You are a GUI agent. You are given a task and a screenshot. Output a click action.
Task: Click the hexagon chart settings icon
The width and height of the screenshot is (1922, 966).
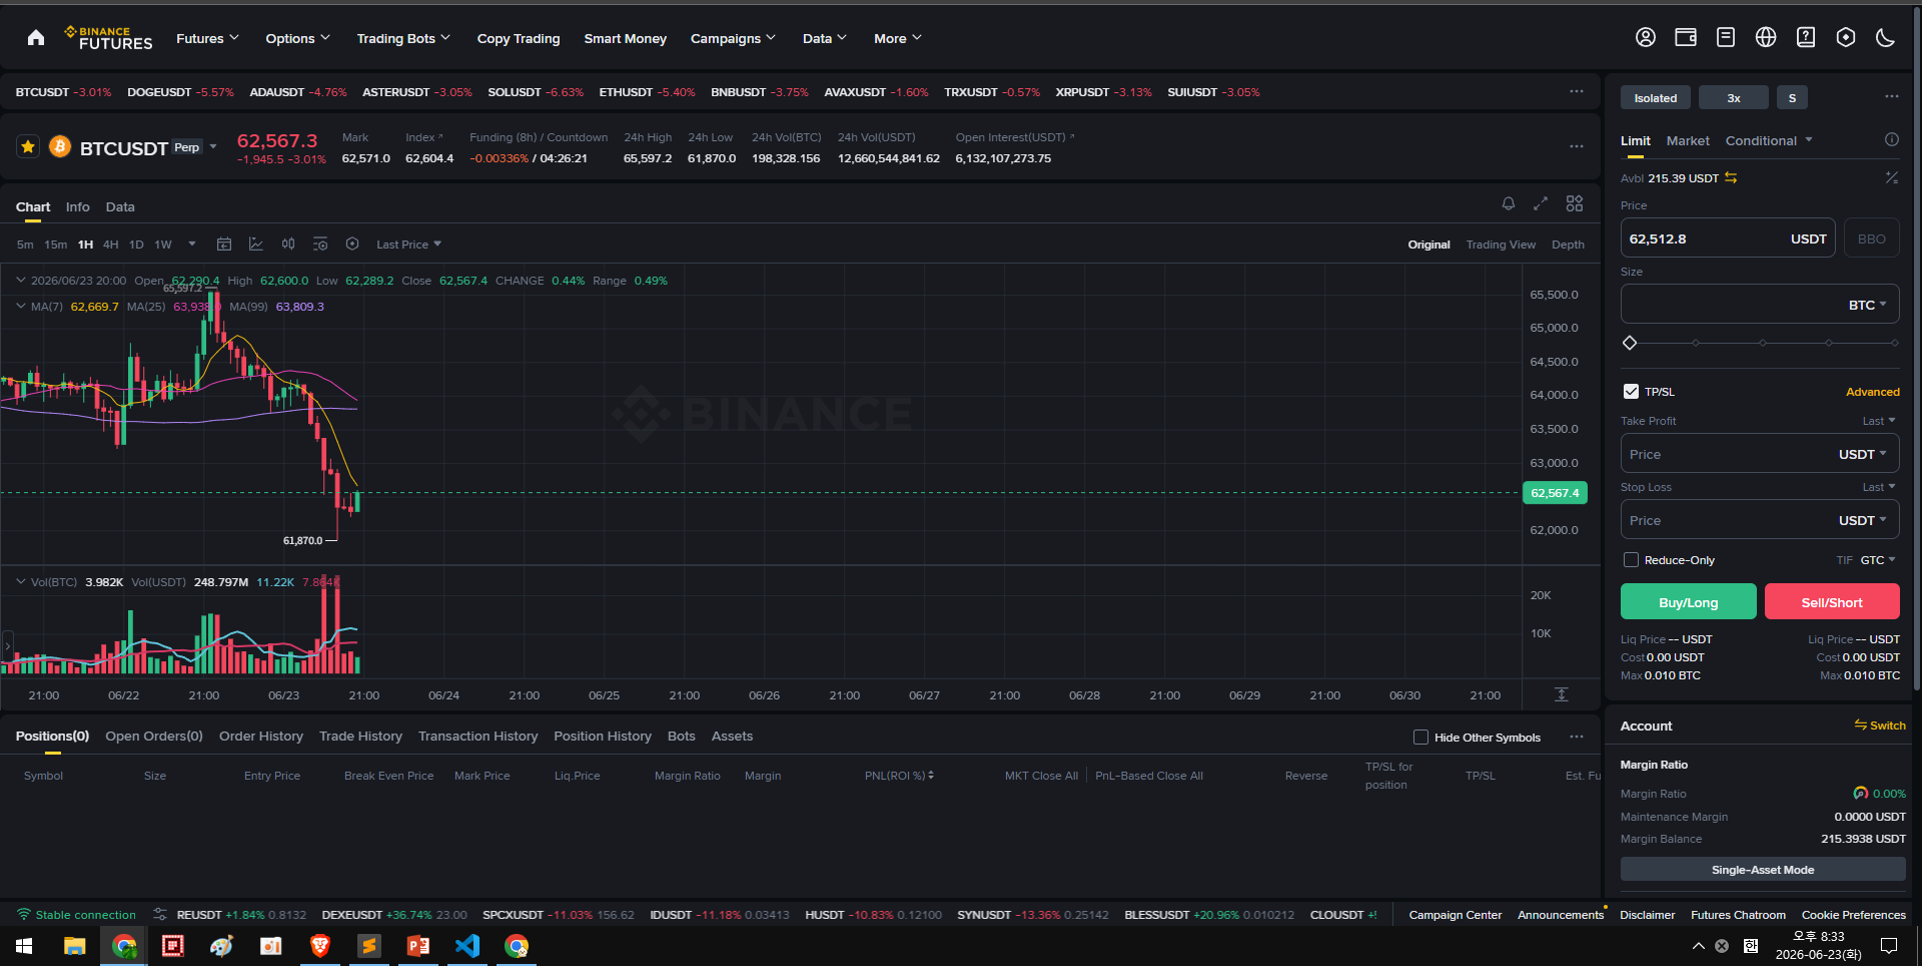[352, 244]
